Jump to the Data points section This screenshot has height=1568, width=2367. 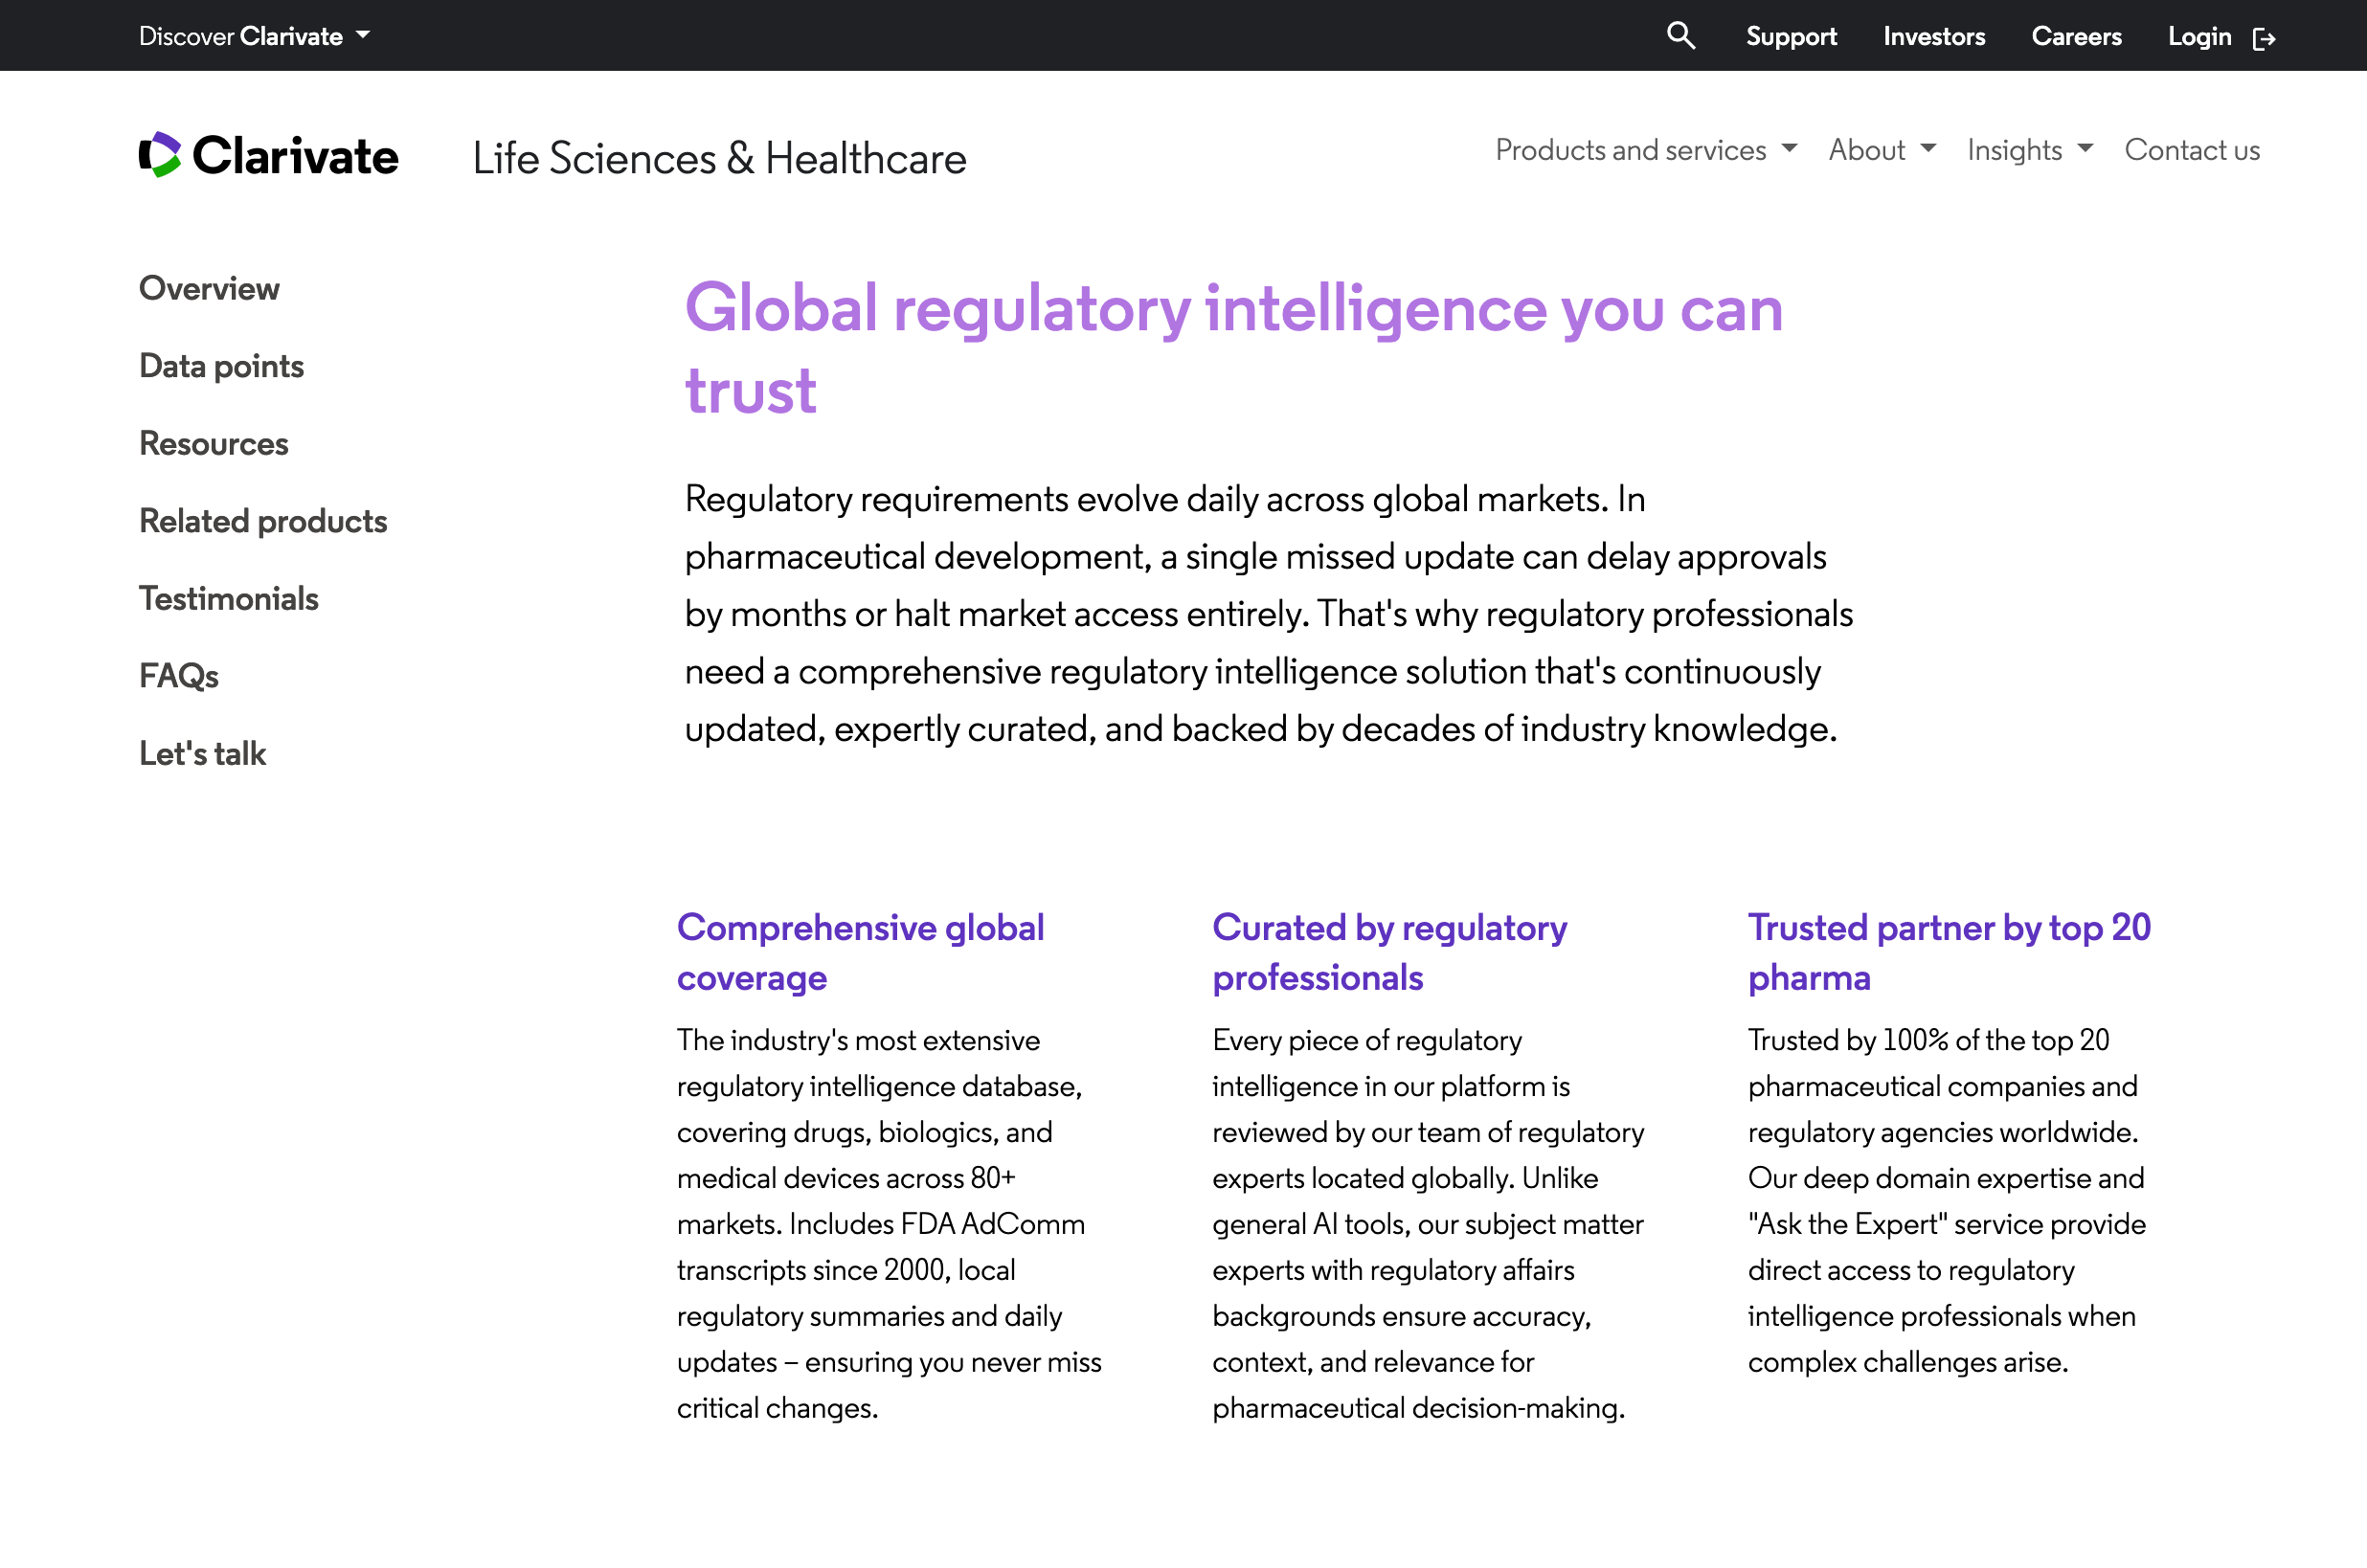[221, 366]
